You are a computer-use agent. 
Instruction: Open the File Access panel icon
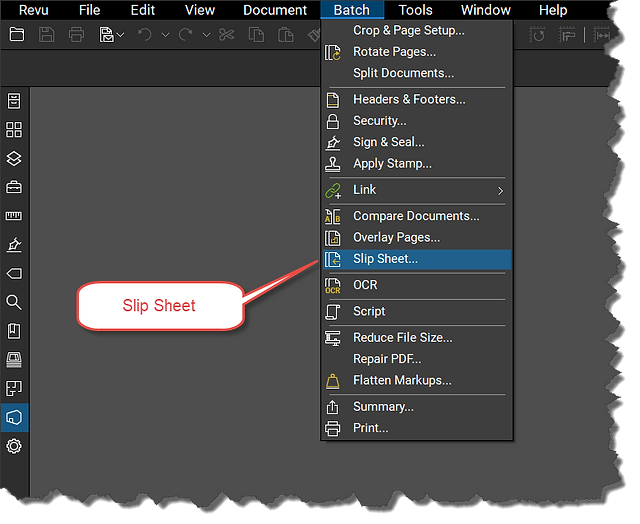(x=14, y=101)
